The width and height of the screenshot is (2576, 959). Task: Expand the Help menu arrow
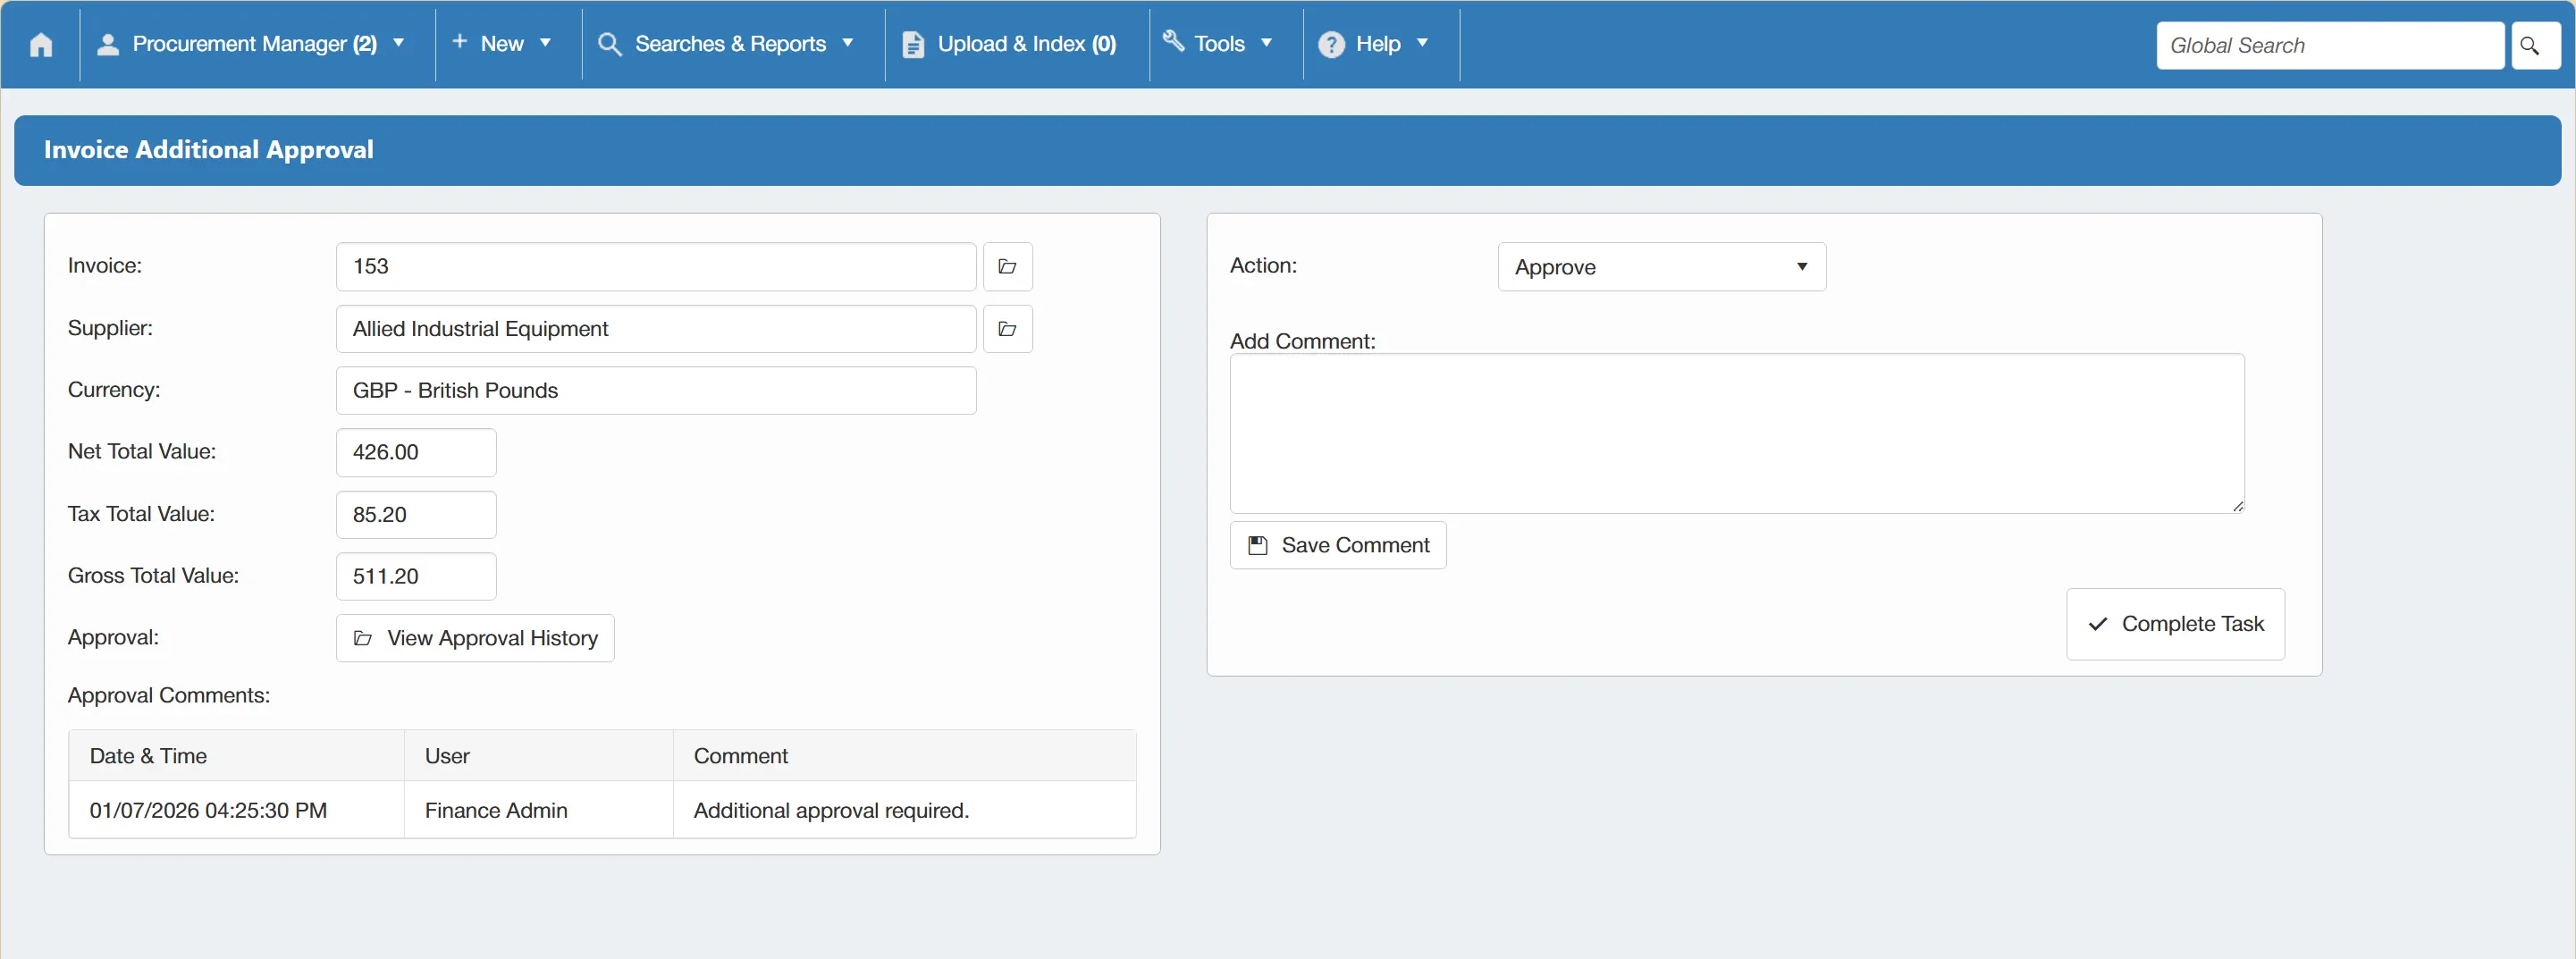1422,44
